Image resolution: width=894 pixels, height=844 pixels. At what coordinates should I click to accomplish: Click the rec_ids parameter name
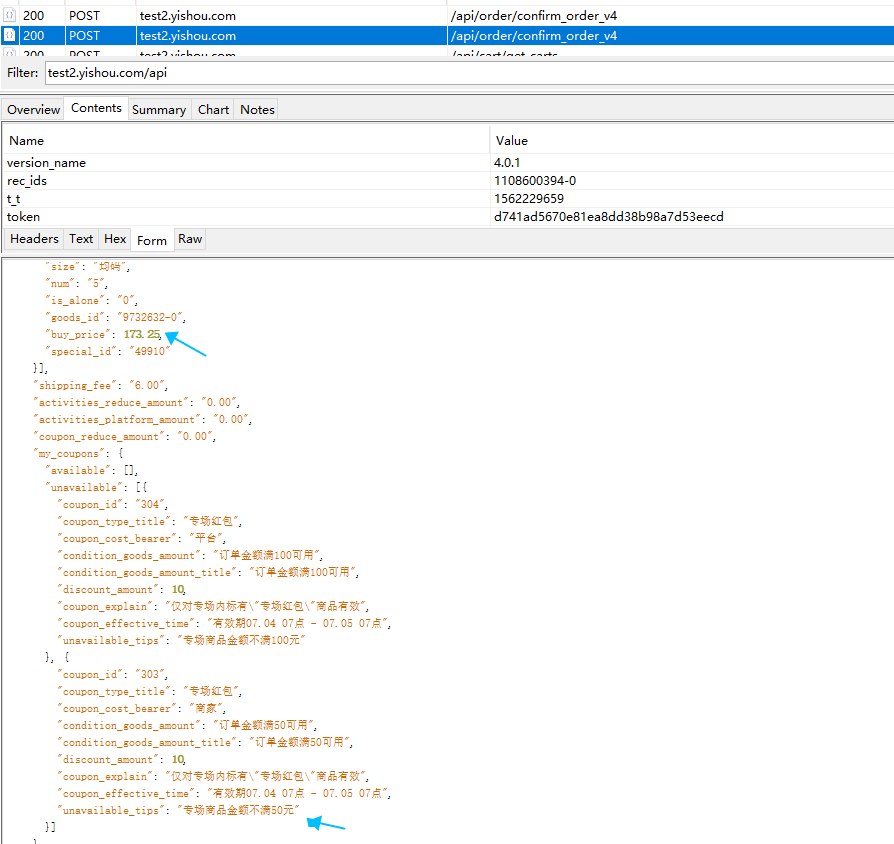(x=27, y=181)
